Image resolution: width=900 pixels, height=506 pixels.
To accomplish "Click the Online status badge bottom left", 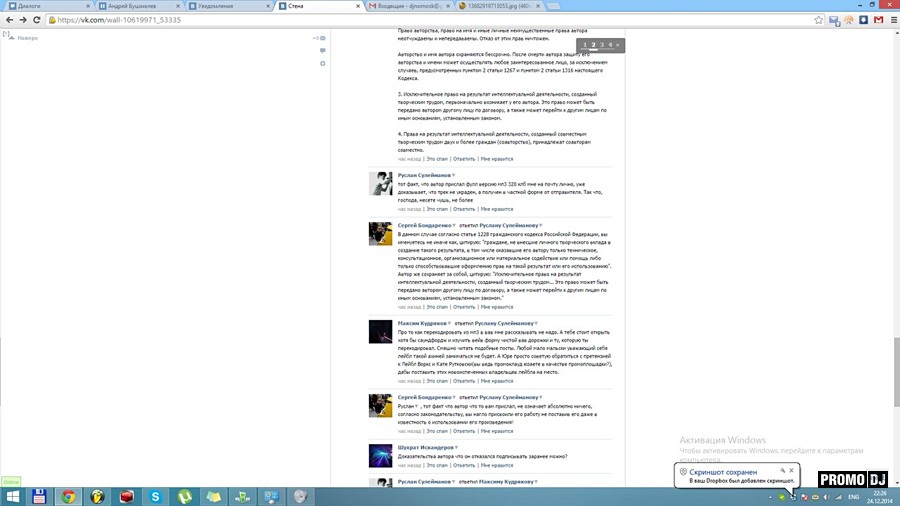I will pyautogui.click(x=11, y=481).
